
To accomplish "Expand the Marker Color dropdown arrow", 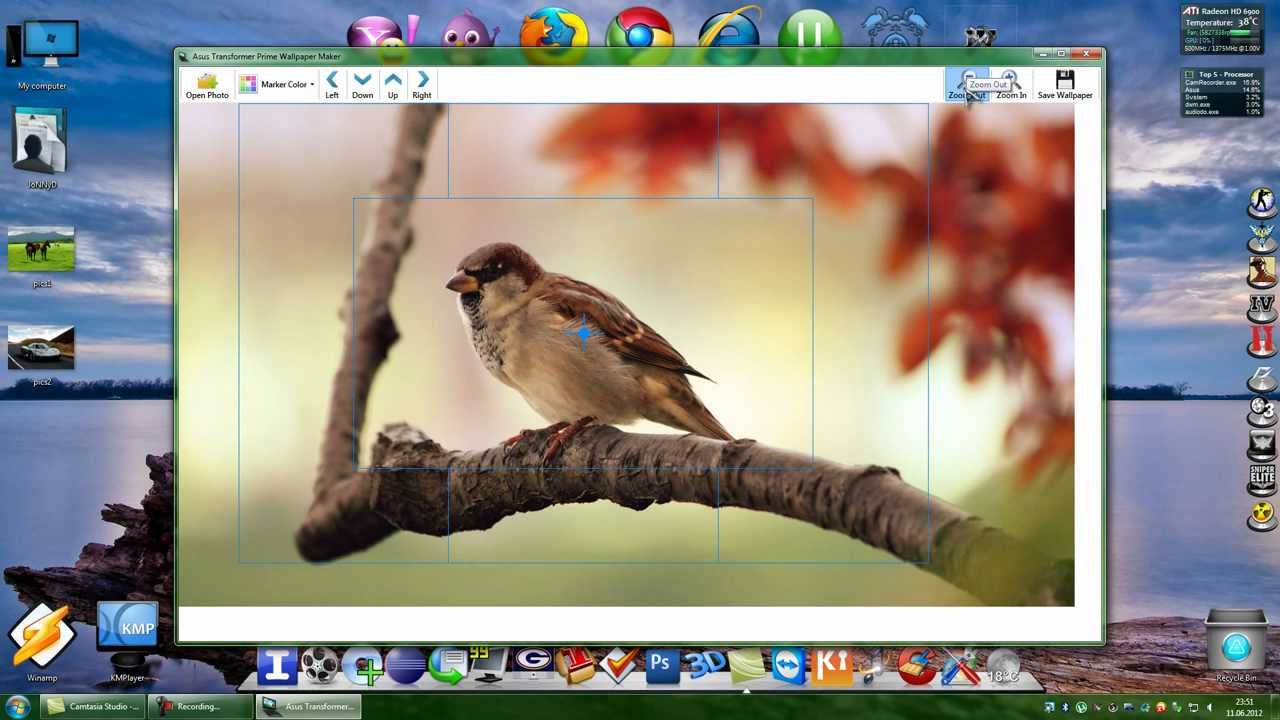I will click(312, 85).
